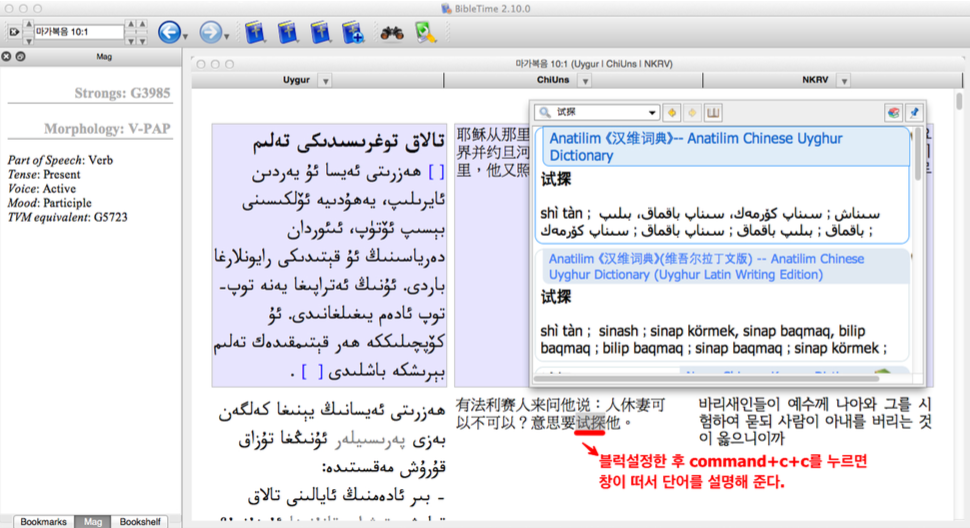Open the Uygur module dropdown
970x528 pixels.
point(325,81)
